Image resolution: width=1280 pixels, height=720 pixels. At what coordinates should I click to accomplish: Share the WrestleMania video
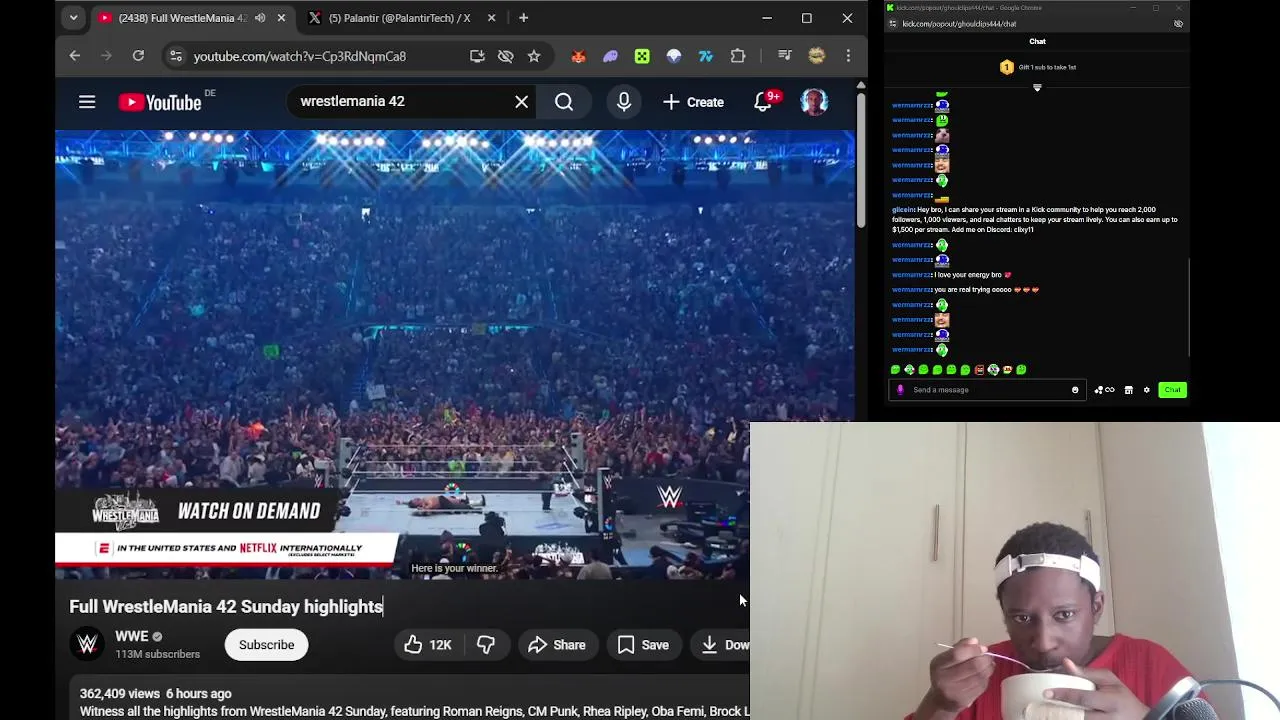557,645
